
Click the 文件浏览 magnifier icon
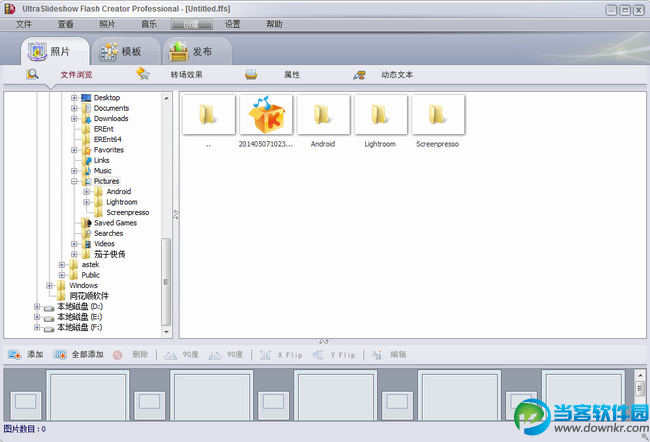tap(32, 75)
